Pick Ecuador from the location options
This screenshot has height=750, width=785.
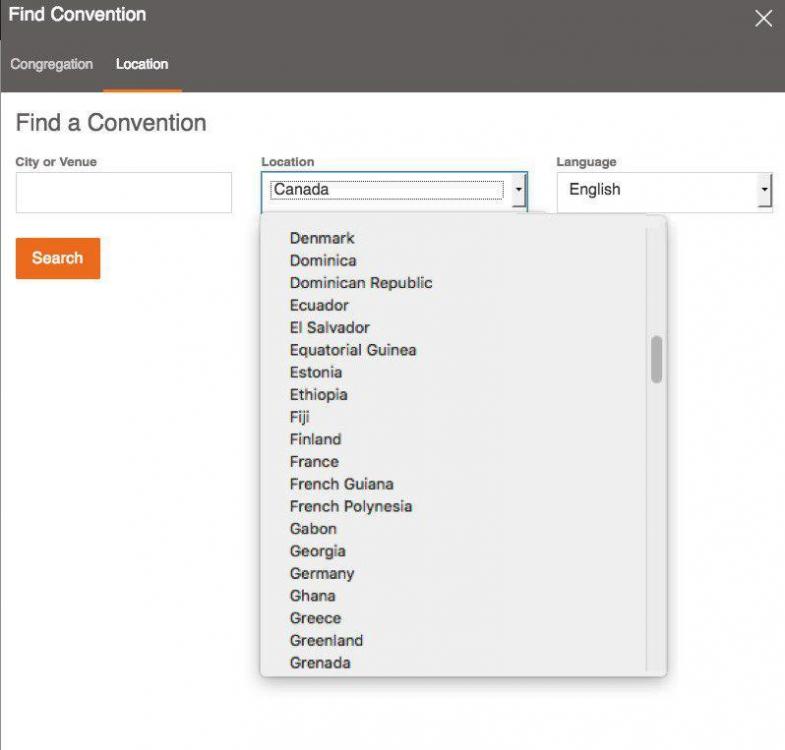tap(319, 305)
